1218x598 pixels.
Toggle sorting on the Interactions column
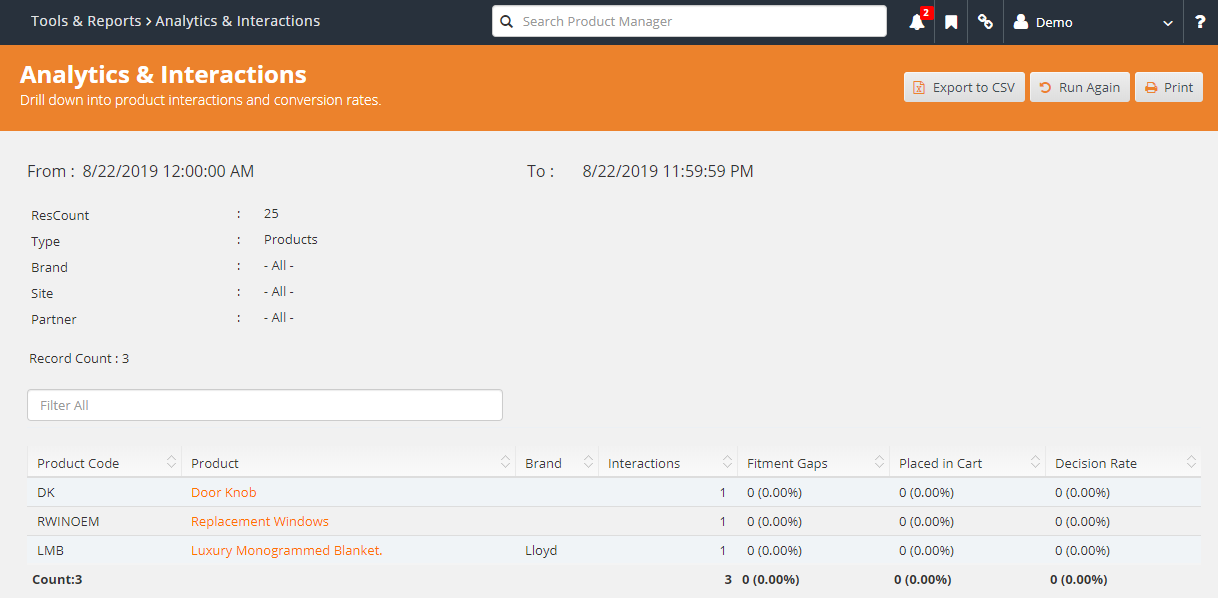729,462
